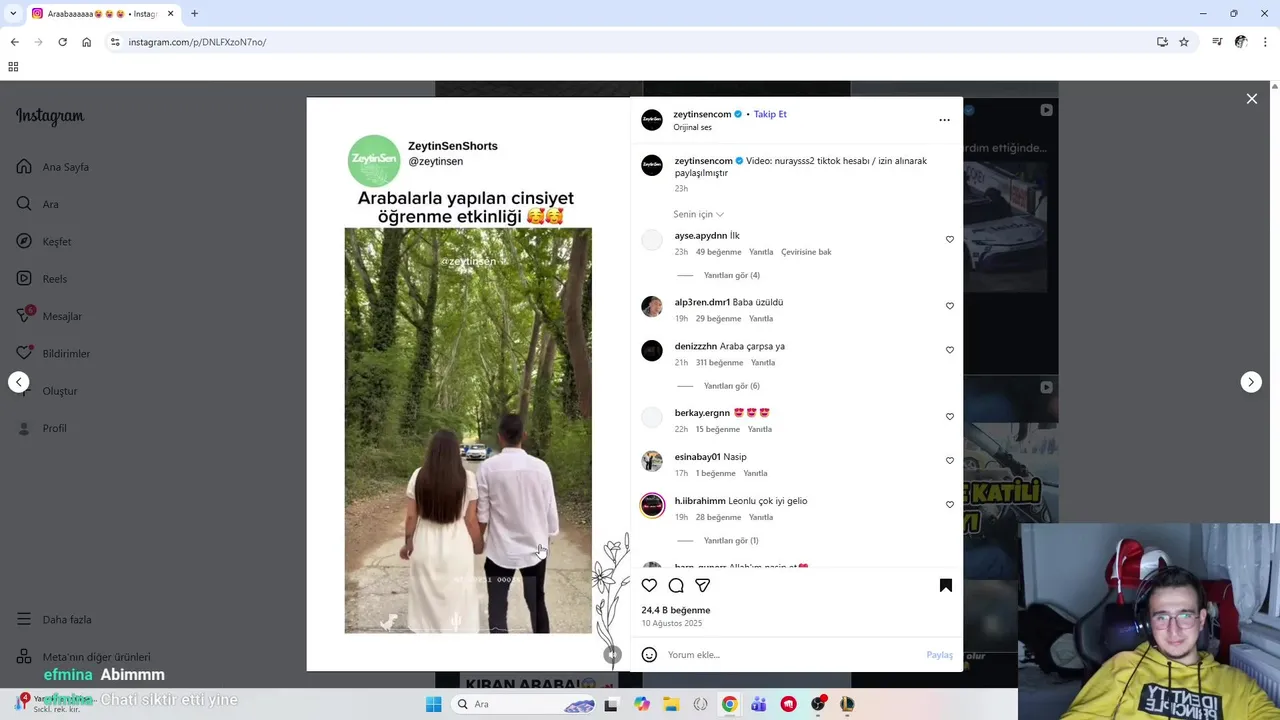Toggle the video mute speaker button

(612, 655)
